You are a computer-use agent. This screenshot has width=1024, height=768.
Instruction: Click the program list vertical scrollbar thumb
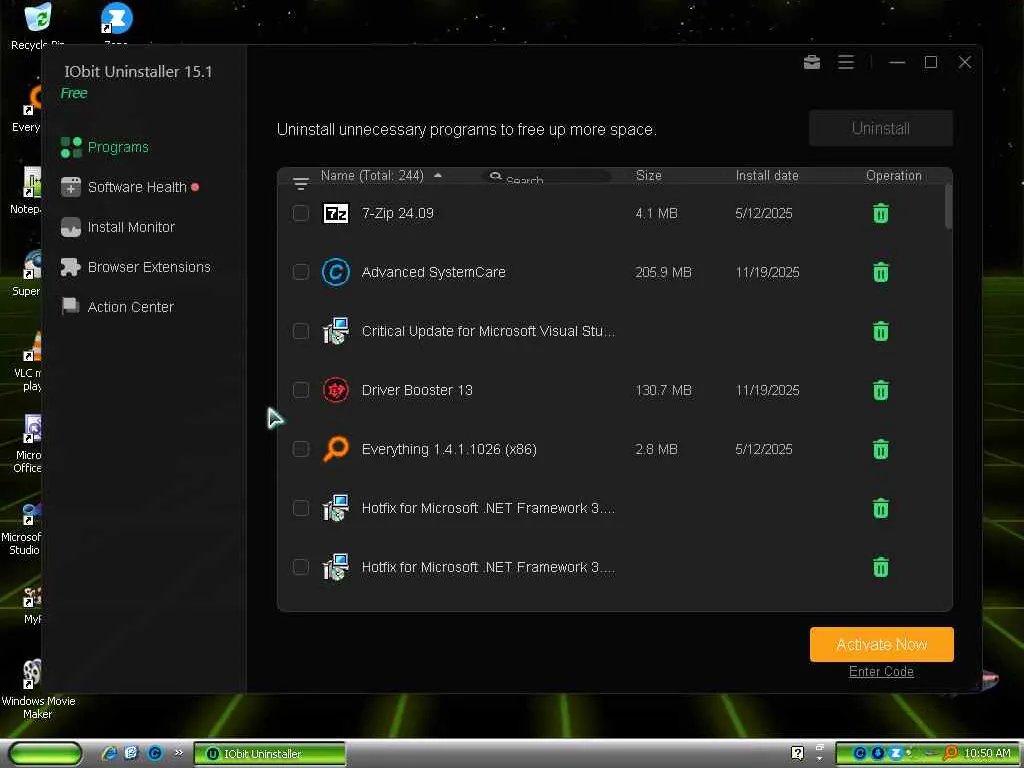click(x=948, y=206)
